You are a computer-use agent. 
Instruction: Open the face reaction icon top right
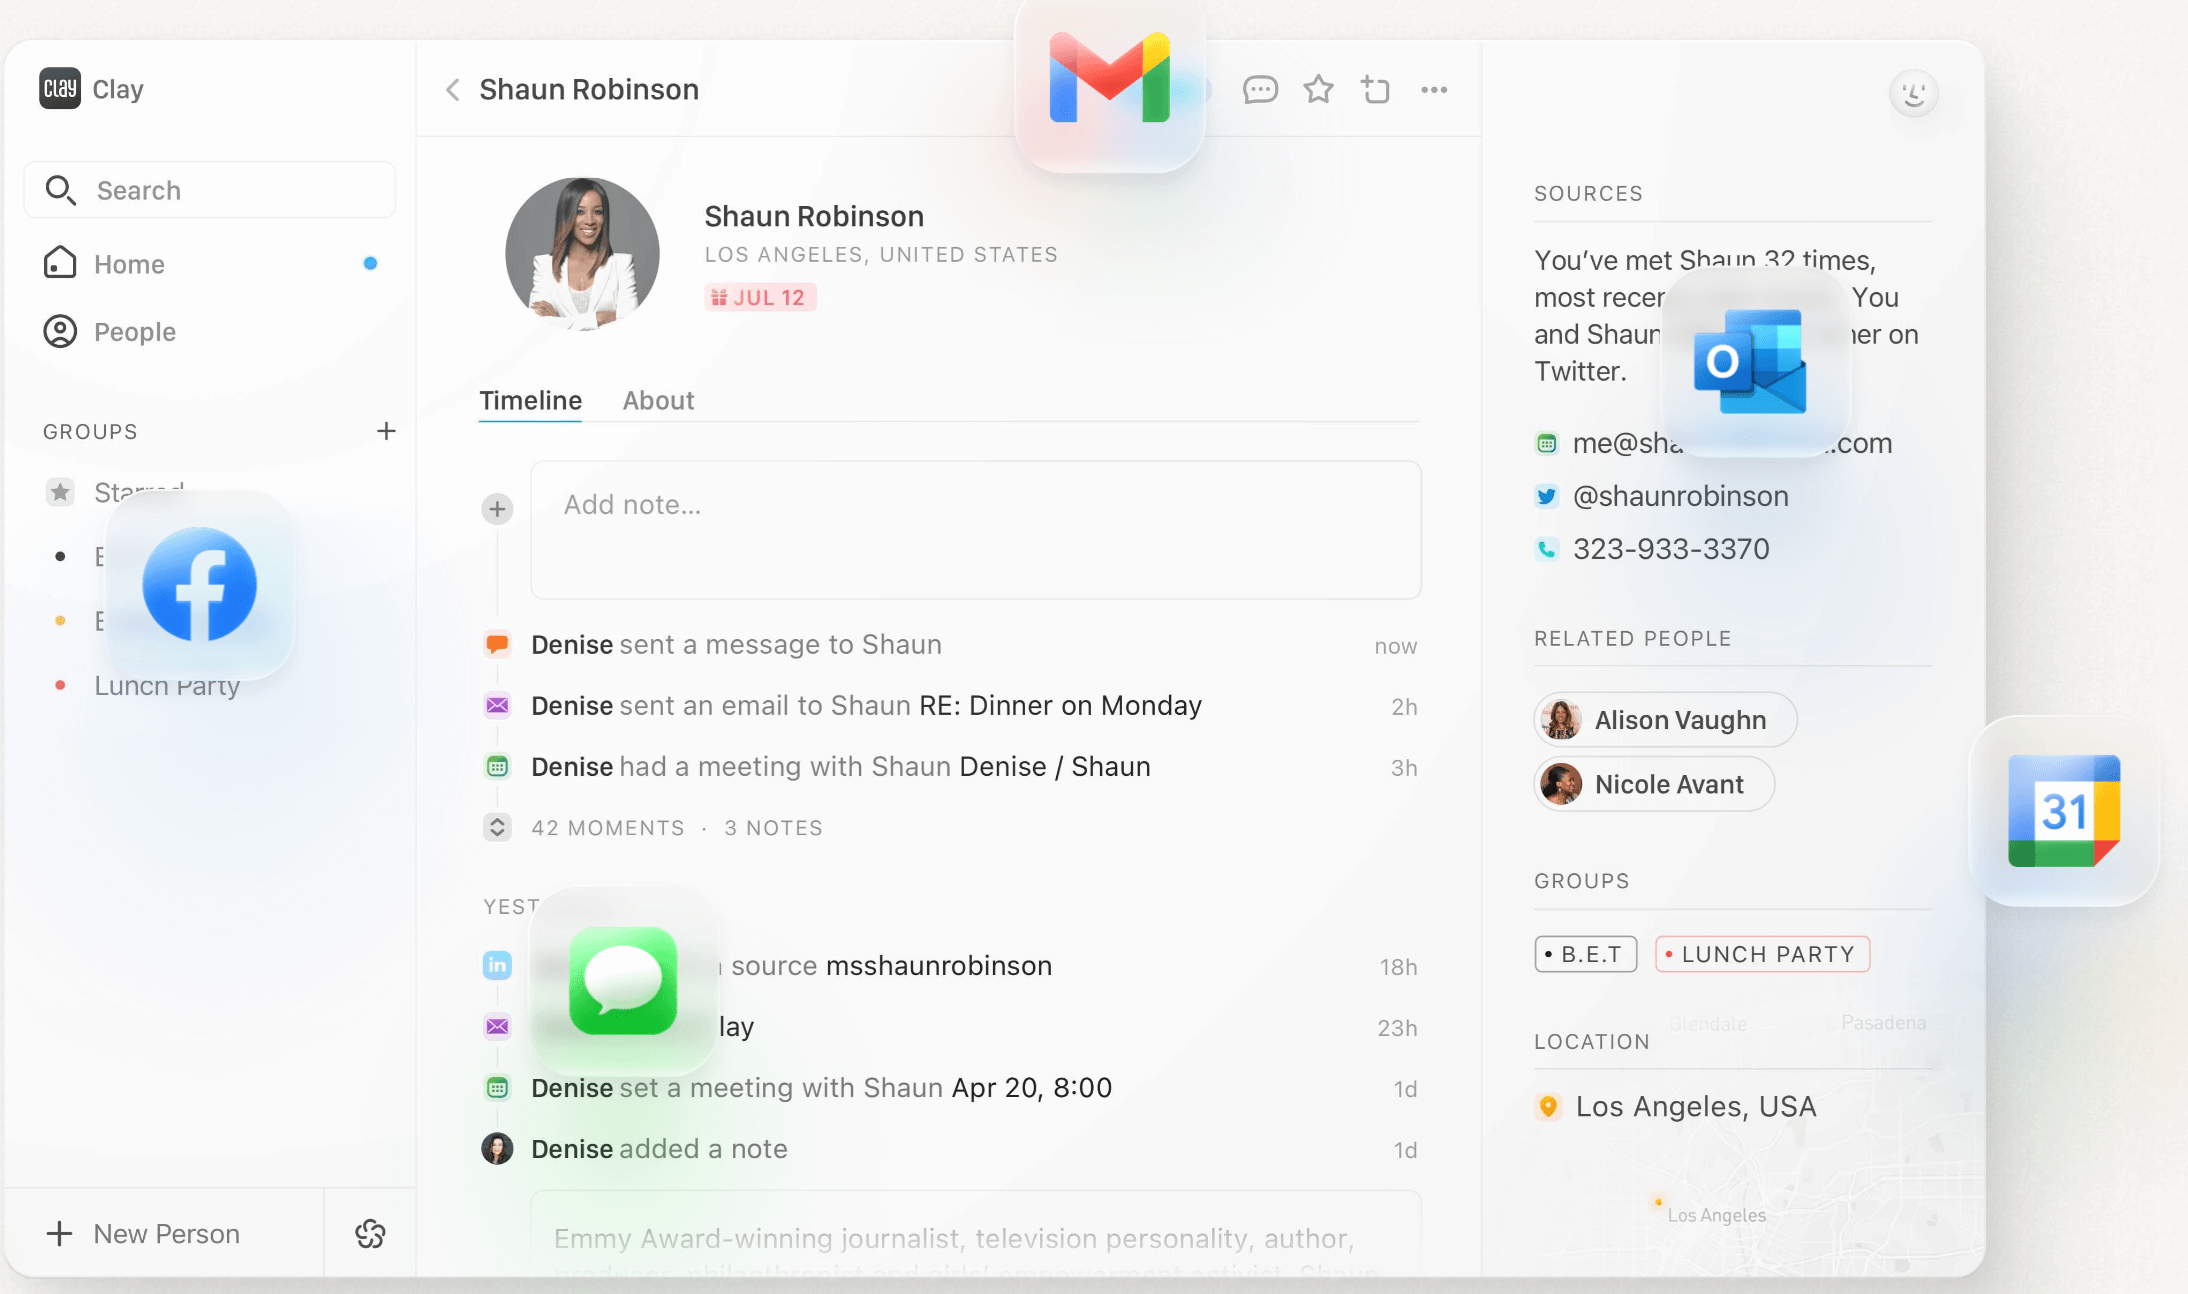click(1914, 92)
